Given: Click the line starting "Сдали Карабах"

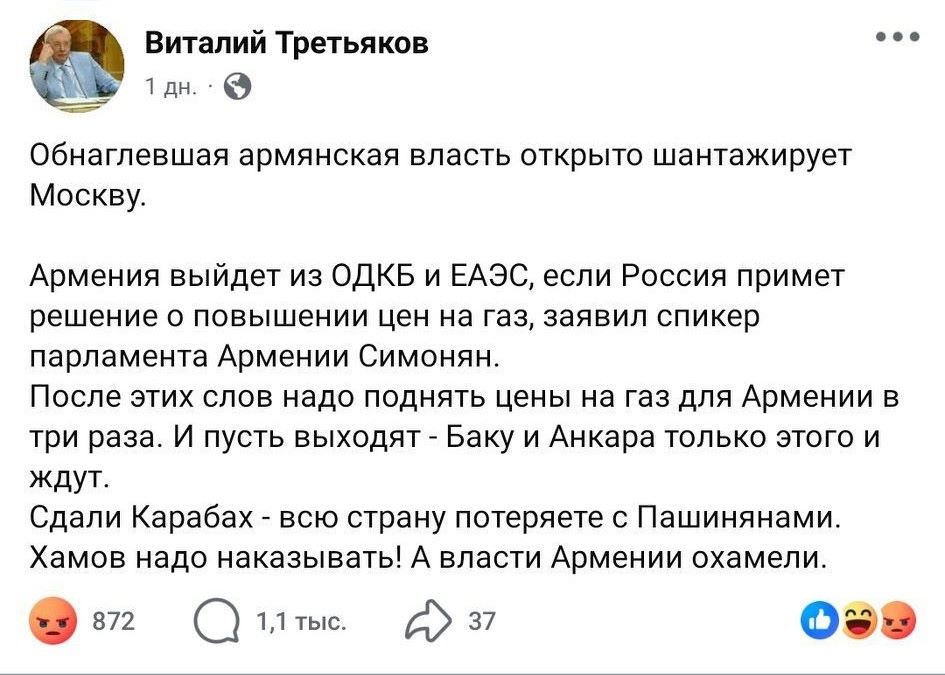Looking at the screenshot, I should (434, 518).
